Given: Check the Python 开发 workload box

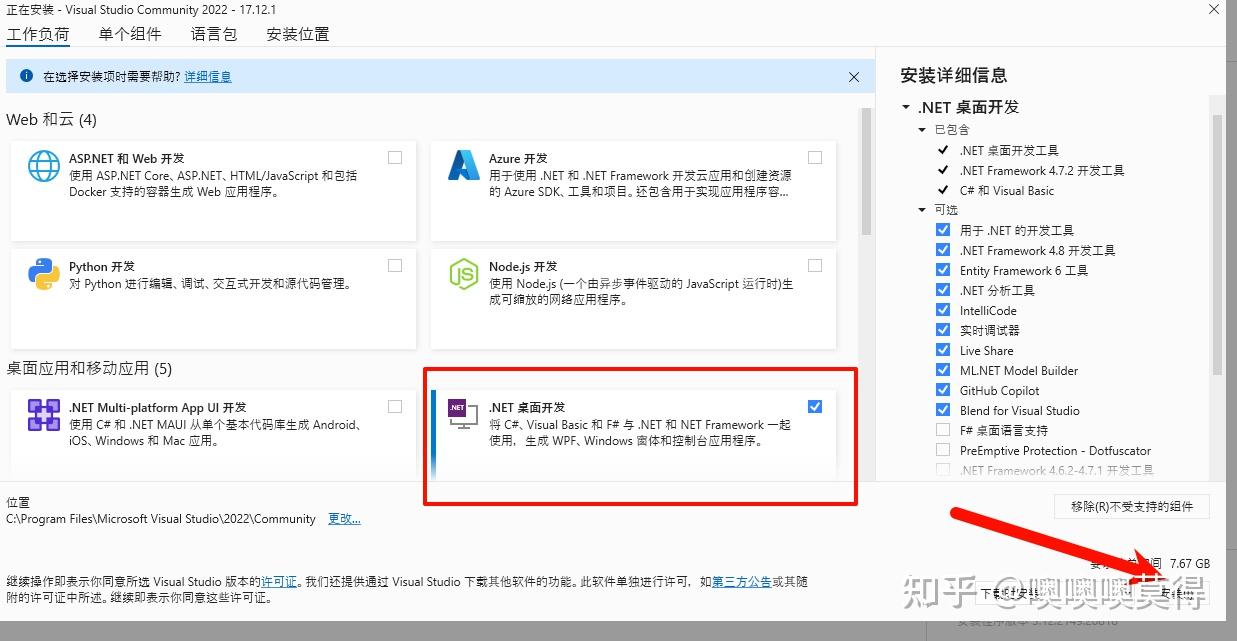Looking at the screenshot, I should [395, 265].
